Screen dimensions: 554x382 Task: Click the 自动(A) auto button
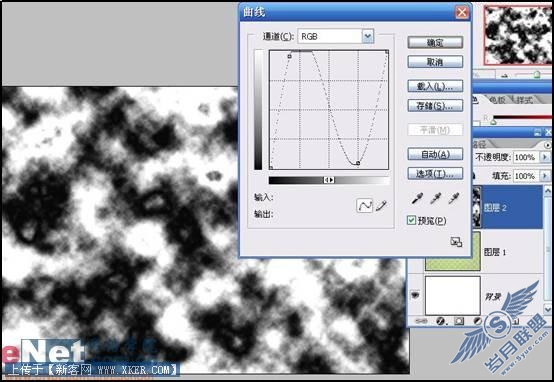click(435, 154)
